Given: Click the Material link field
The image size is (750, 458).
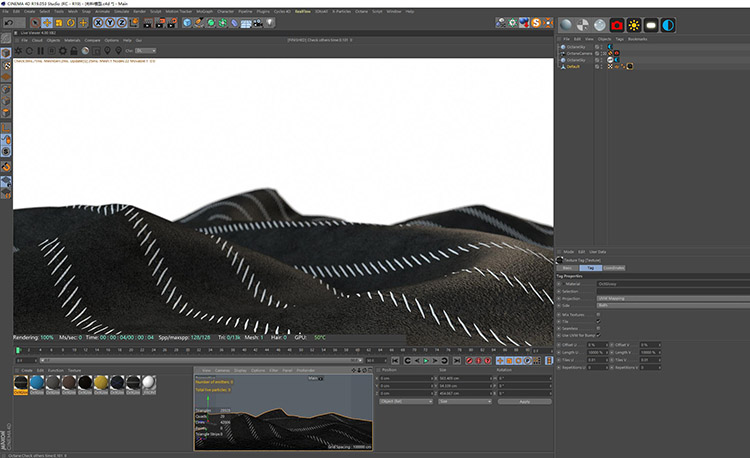Looking at the screenshot, I should pos(673,284).
